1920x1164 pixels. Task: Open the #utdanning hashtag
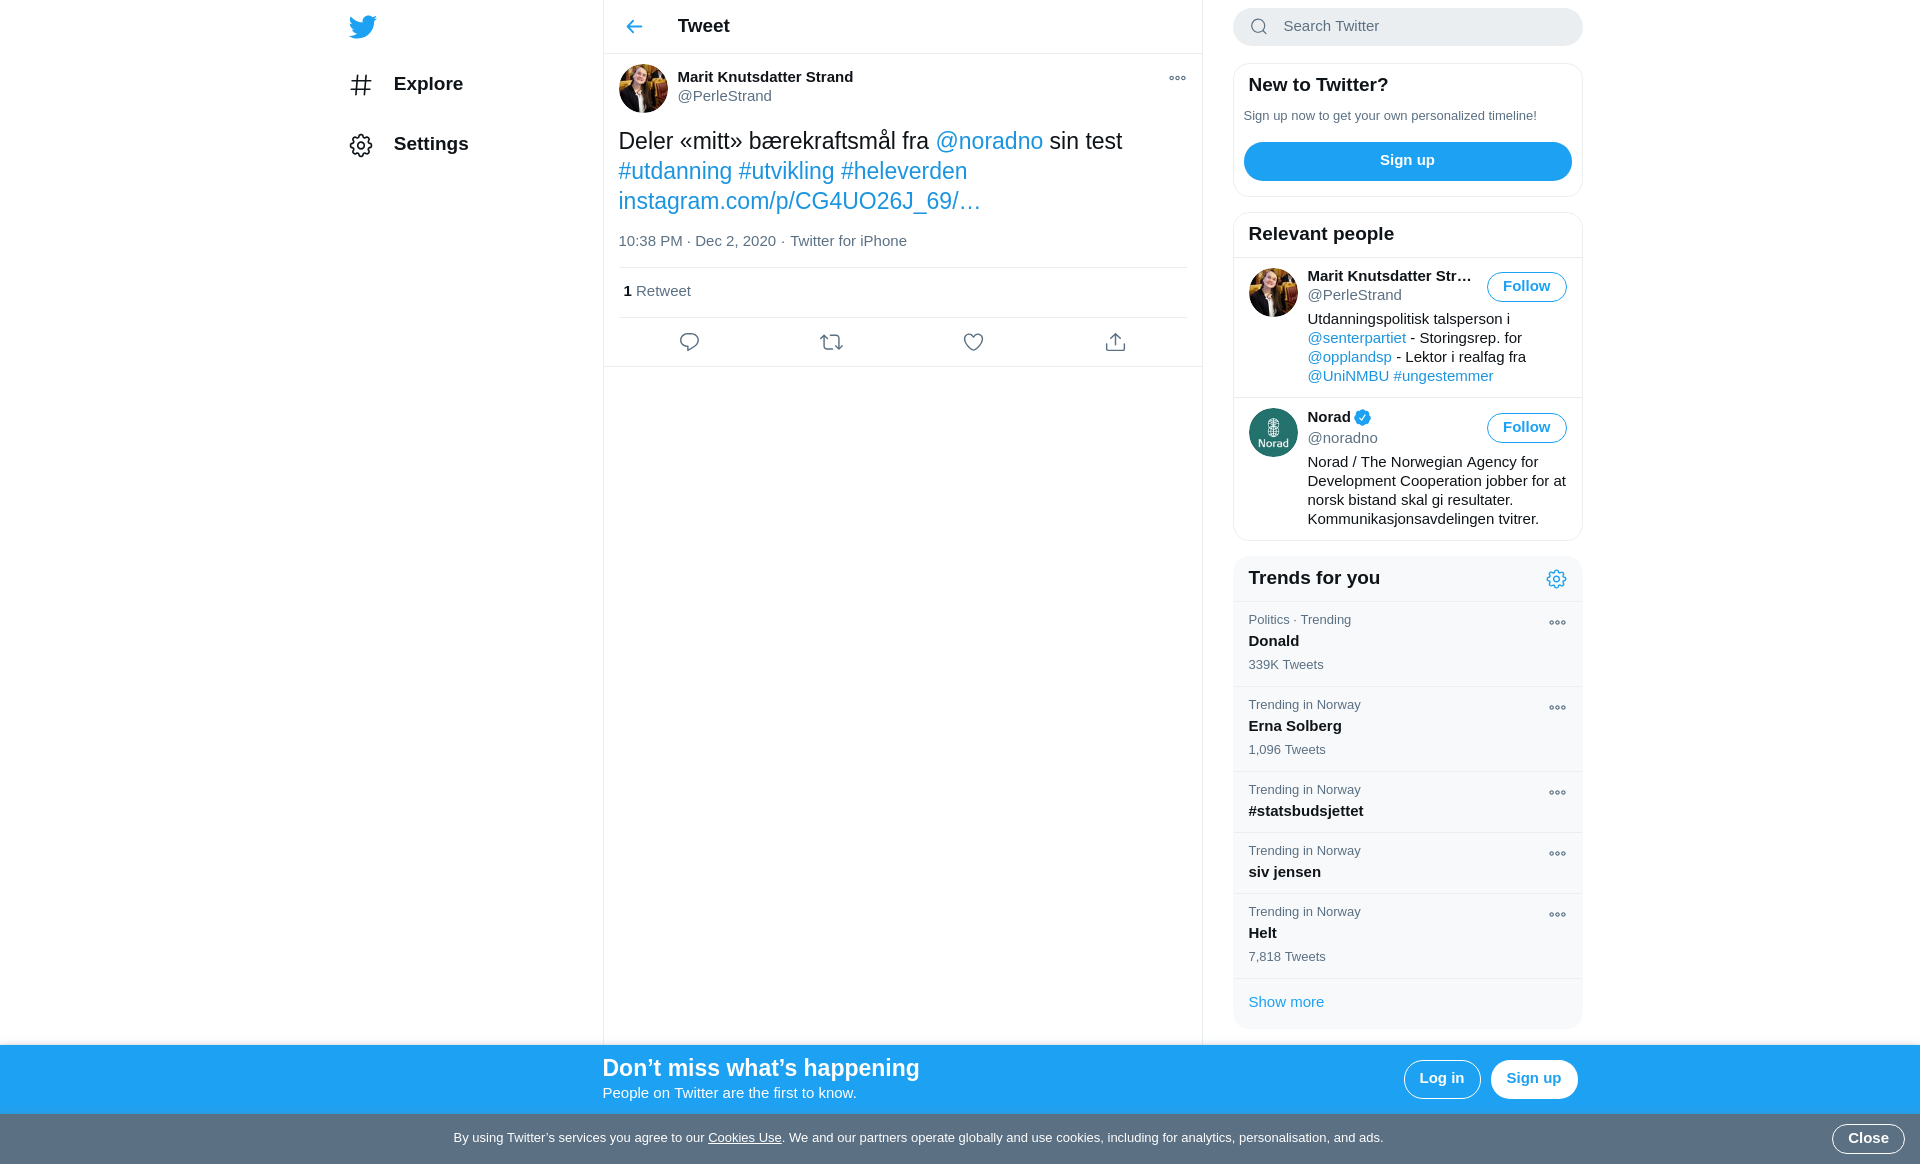[675, 171]
